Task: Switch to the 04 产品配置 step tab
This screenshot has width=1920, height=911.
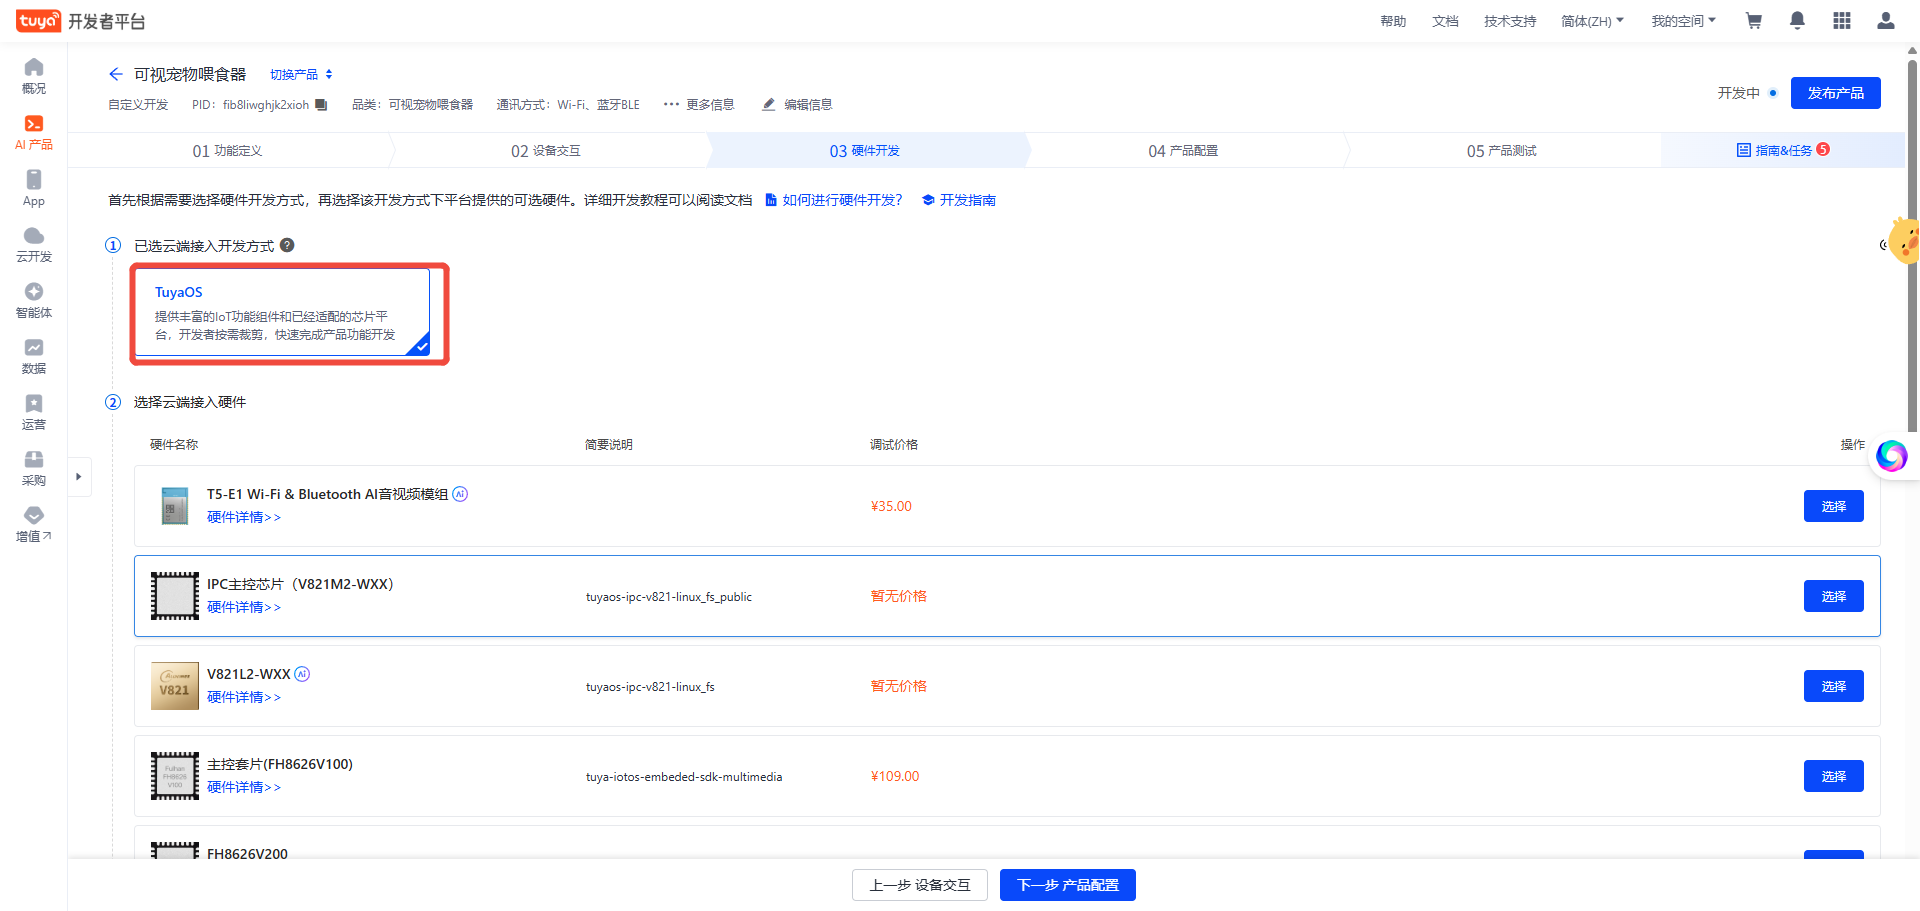Action: 1182,151
